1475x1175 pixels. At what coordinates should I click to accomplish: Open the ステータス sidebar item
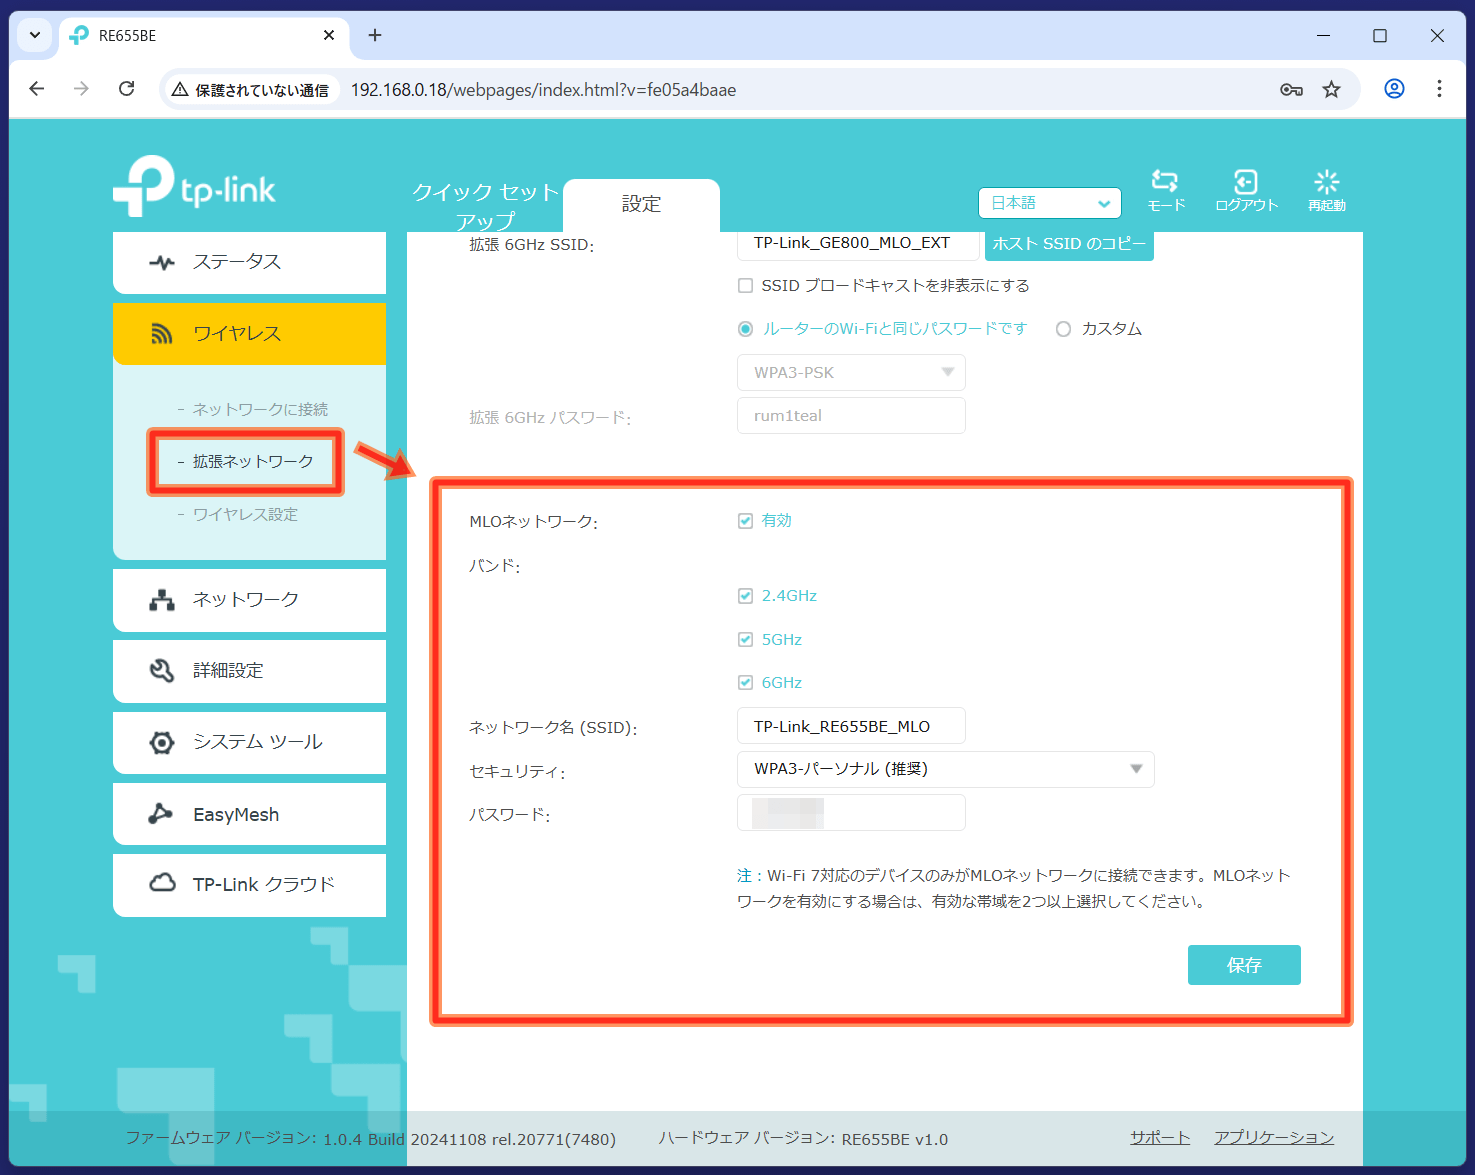pos(249,262)
